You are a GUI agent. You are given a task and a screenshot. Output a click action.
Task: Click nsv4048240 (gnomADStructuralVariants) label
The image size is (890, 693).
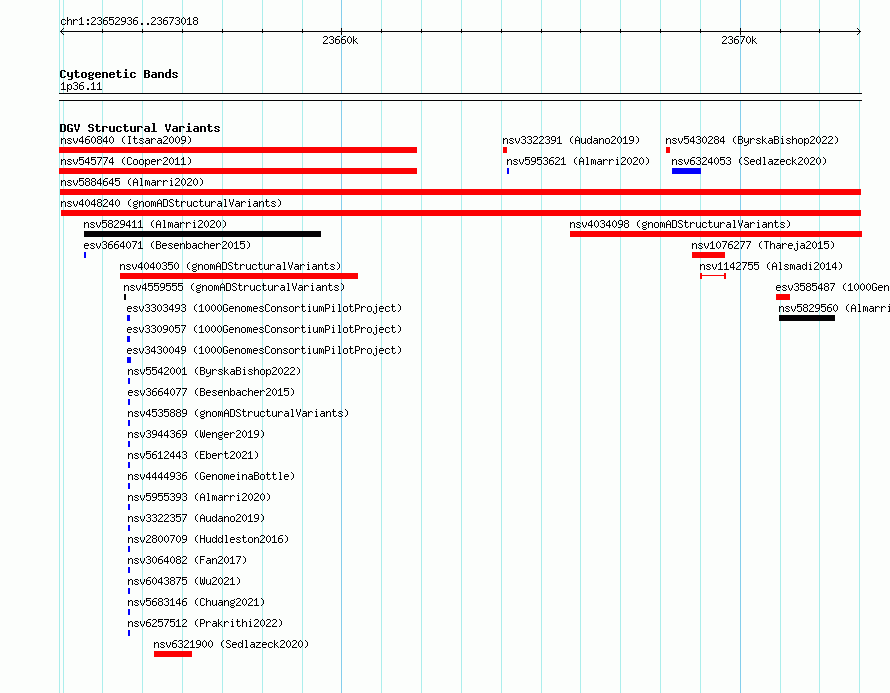tap(171, 203)
